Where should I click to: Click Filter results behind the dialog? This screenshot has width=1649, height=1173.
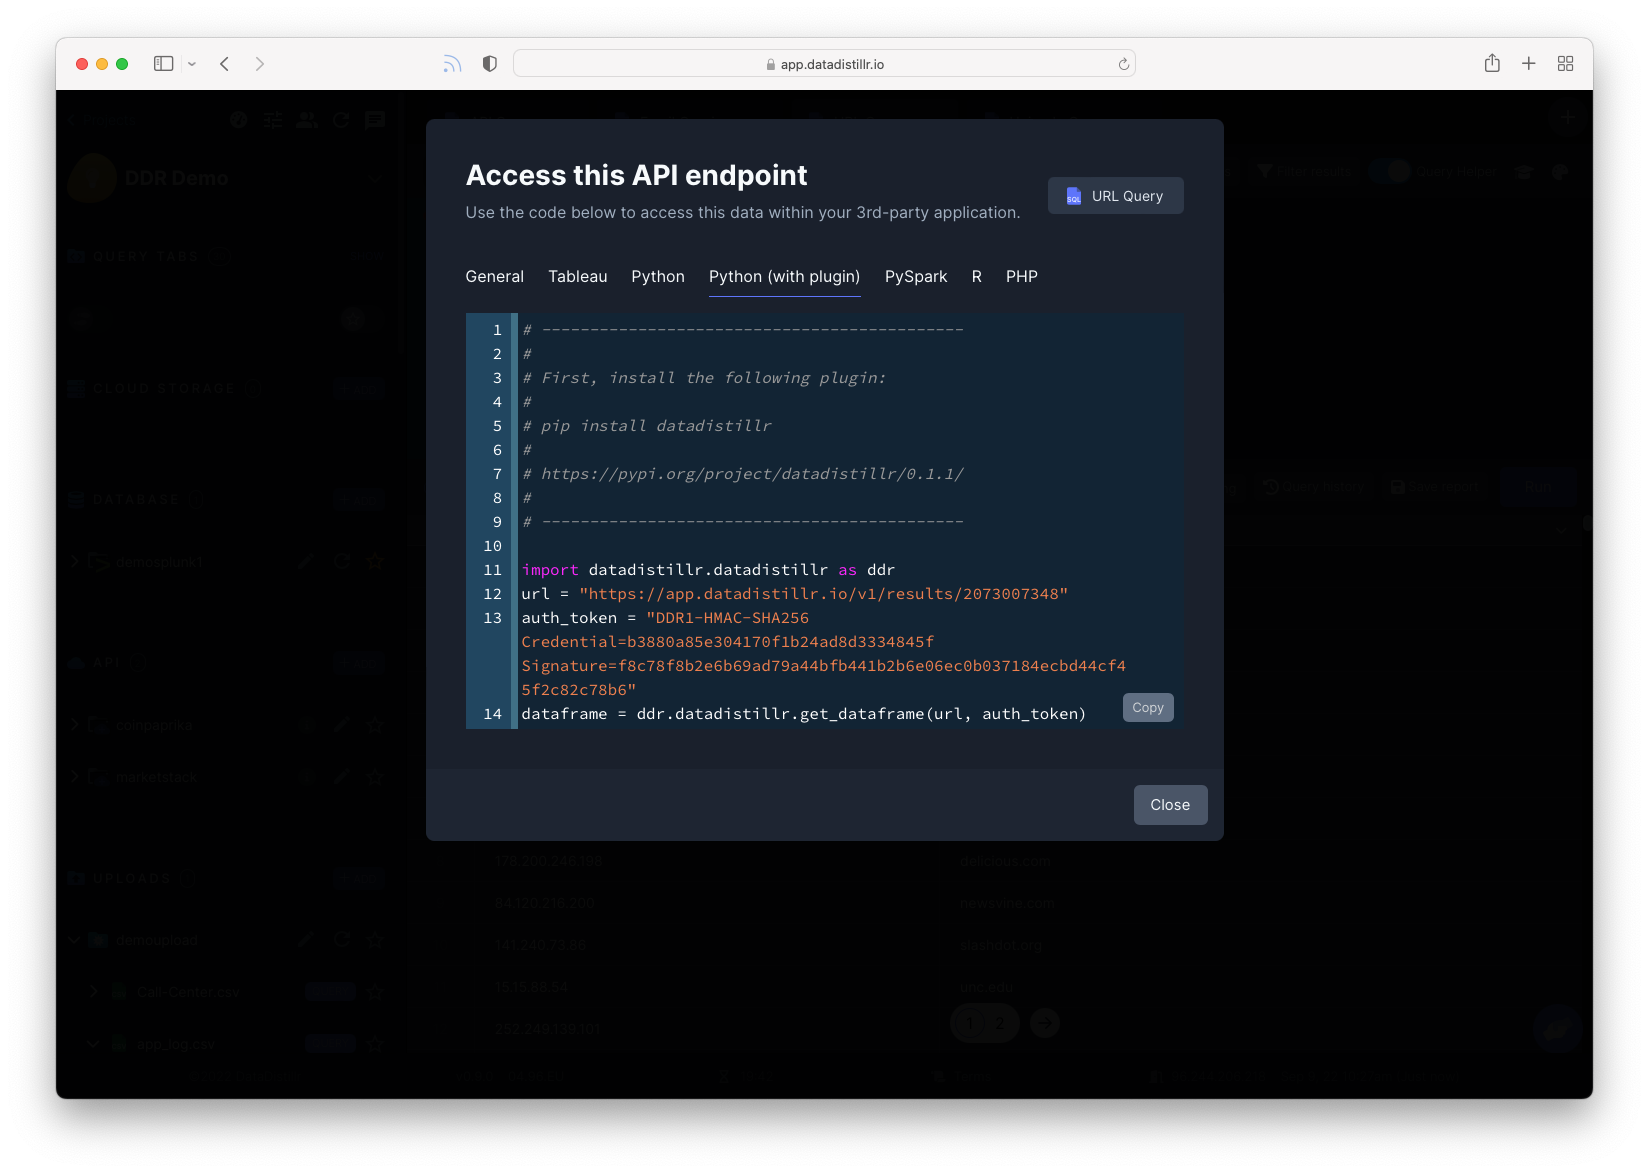click(x=1305, y=172)
